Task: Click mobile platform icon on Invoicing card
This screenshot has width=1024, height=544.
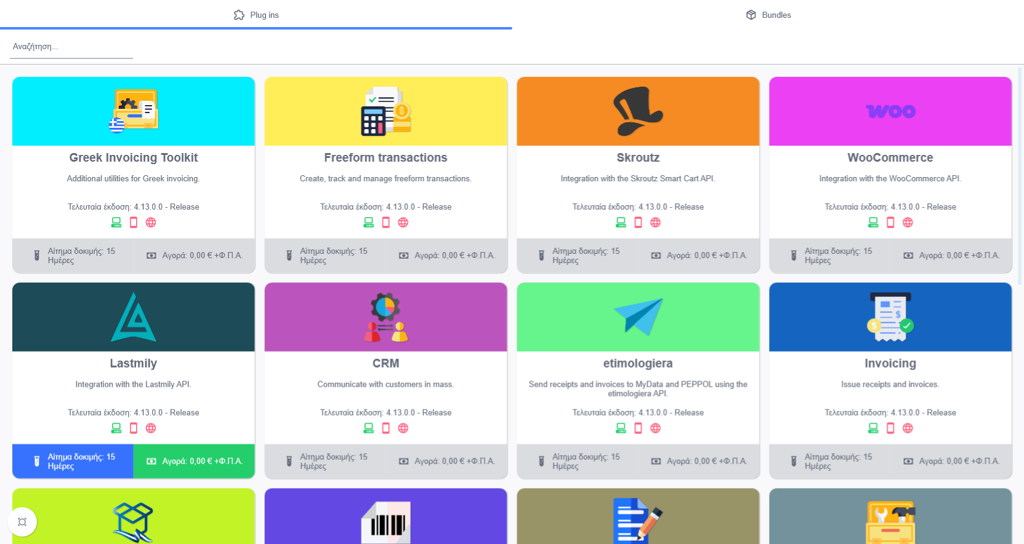Action: [890, 428]
